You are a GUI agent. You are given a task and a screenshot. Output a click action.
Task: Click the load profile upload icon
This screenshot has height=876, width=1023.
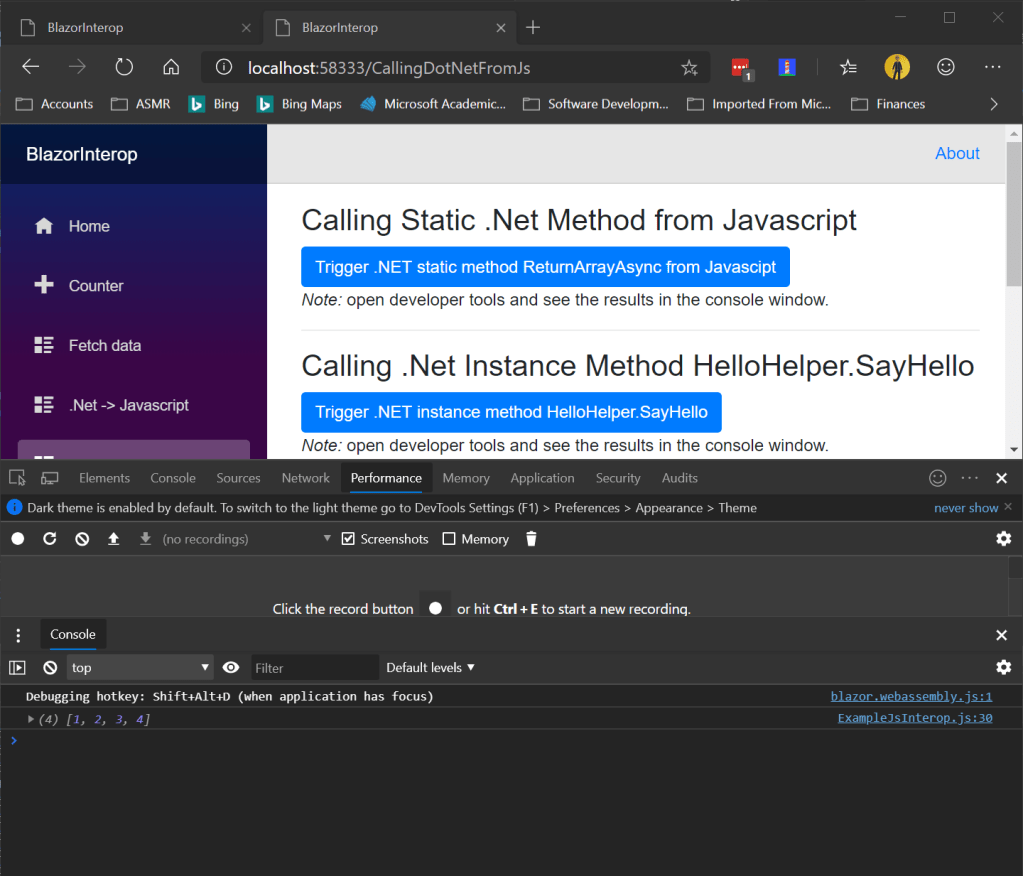pos(114,539)
